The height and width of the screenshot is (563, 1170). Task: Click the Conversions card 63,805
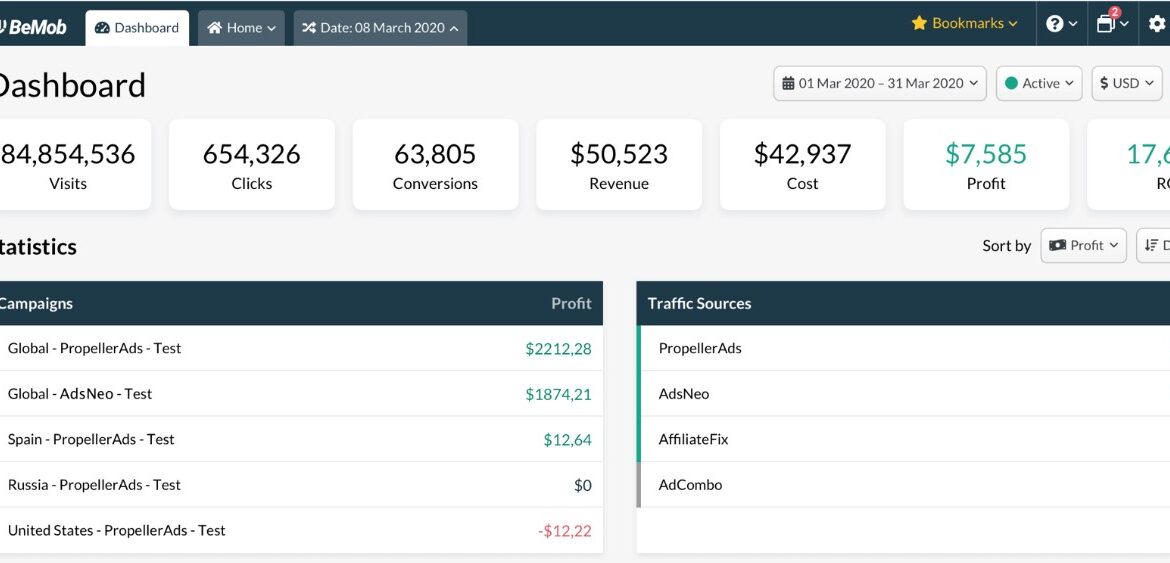click(435, 165)
